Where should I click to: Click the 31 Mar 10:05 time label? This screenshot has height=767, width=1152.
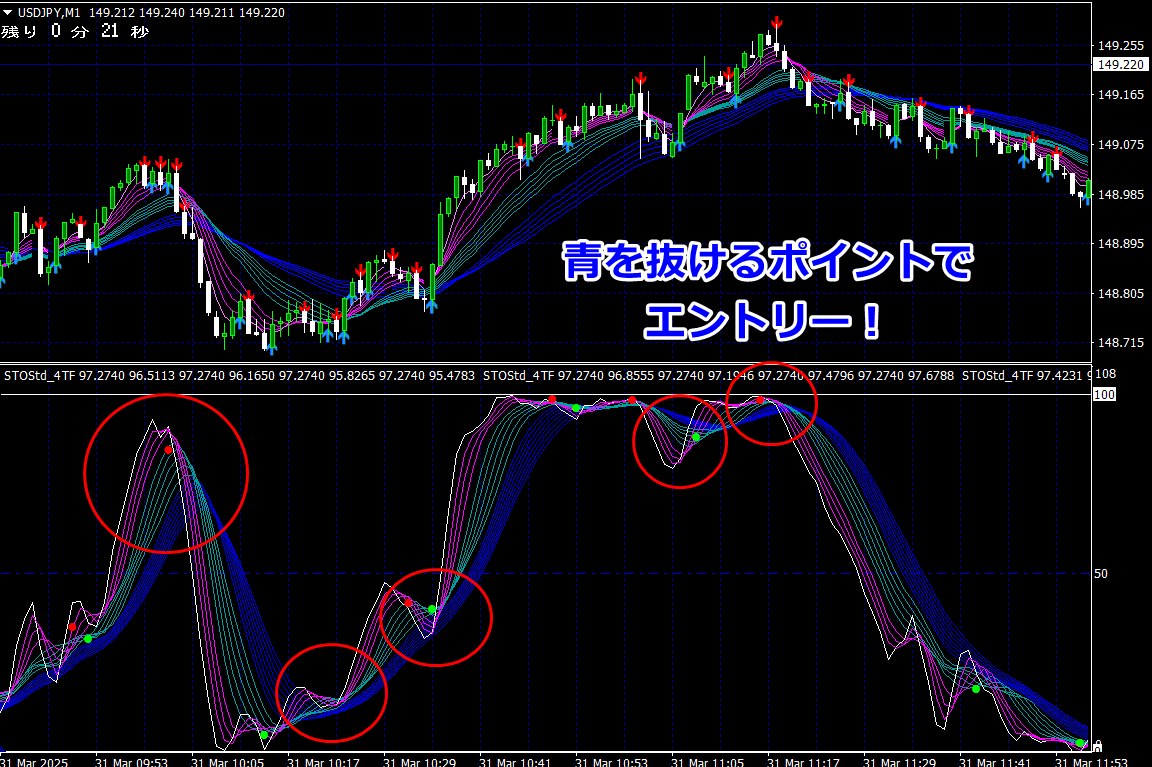point(227,762)
